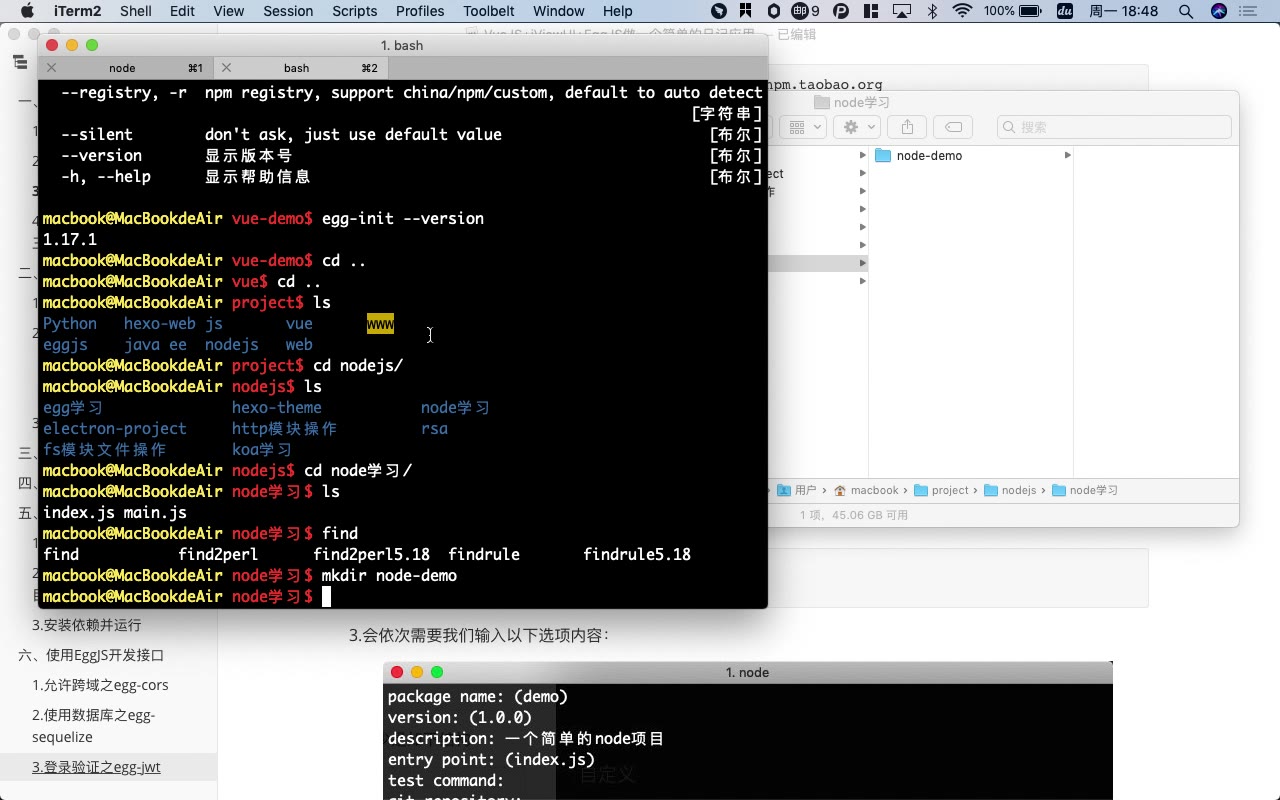Click the highlighted row arrow in Finder column
Image resolution: width=1280 pixels, height=800 pixels.
tap(863, 263)
